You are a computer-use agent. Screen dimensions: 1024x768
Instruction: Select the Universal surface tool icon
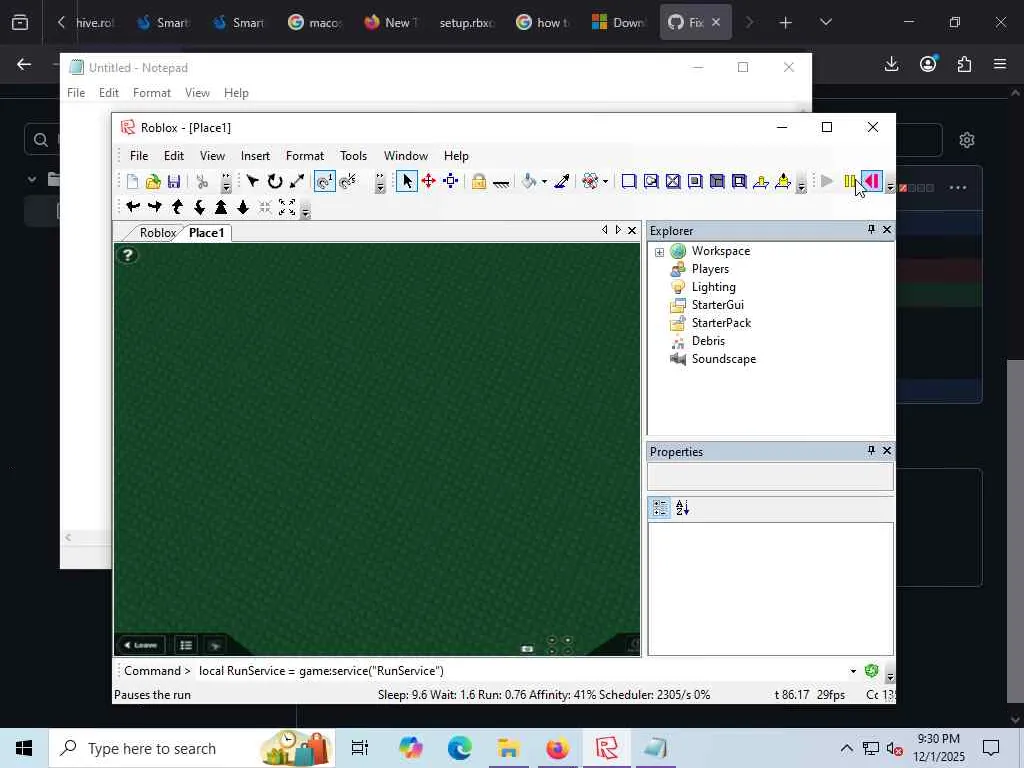(739, 181)
